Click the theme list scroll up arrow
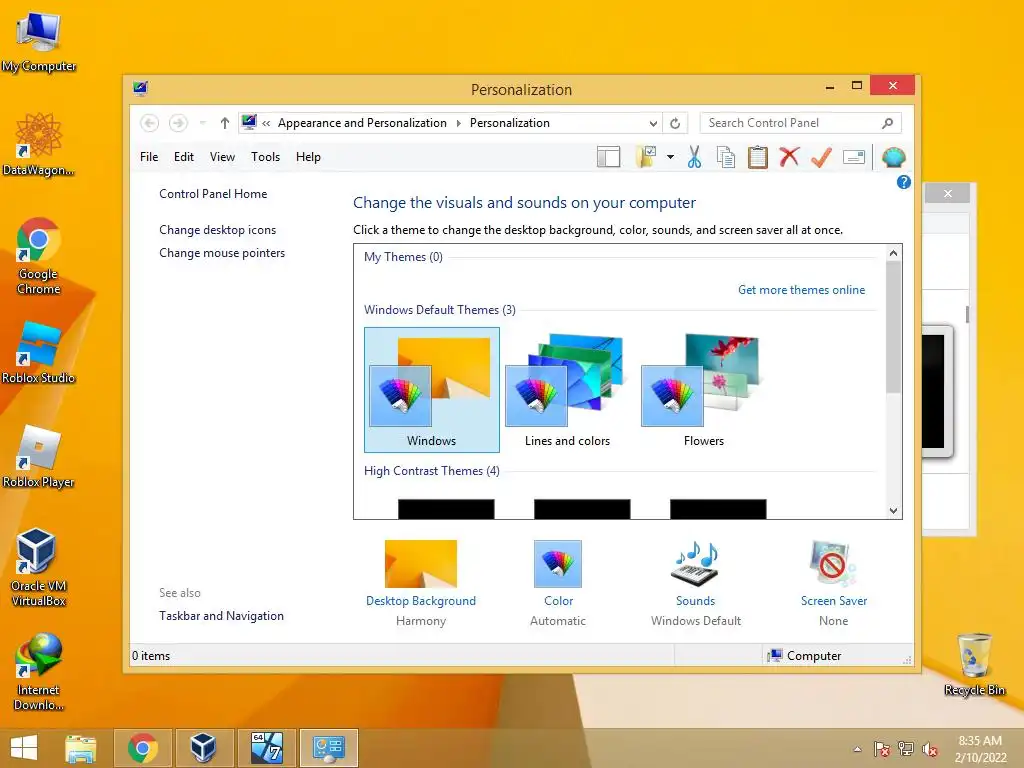Screen dimensions: 1024x768 tap(893, 253)
